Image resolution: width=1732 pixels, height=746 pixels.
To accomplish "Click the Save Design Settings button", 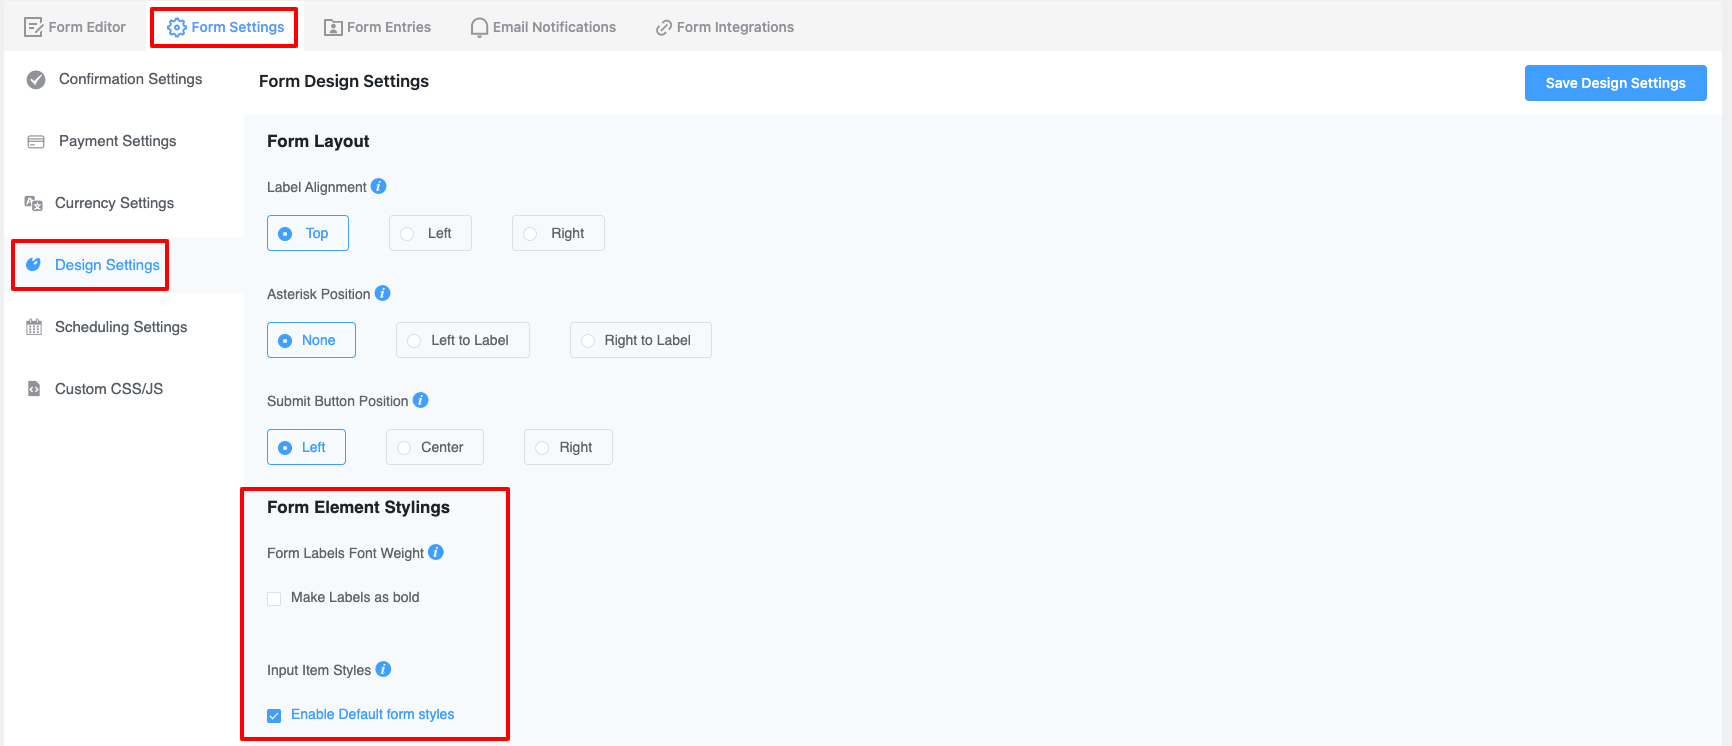I will pos(1616,83).
